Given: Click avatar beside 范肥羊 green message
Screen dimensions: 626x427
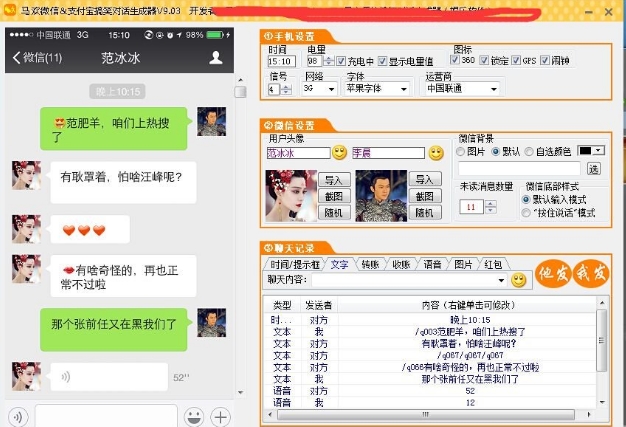Looking at the screenshot, I should 212,121.
